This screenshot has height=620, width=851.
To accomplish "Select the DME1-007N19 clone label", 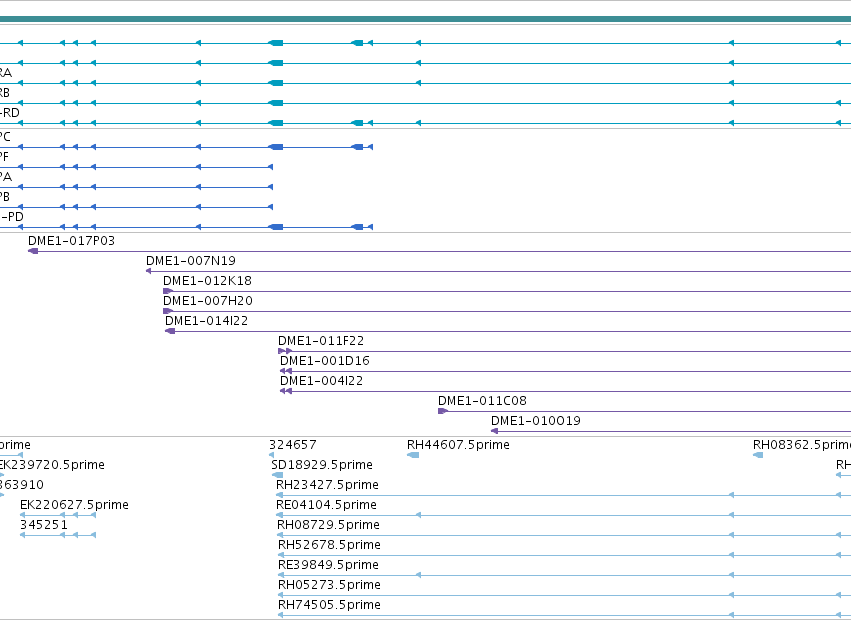I will tap(191, 261).
